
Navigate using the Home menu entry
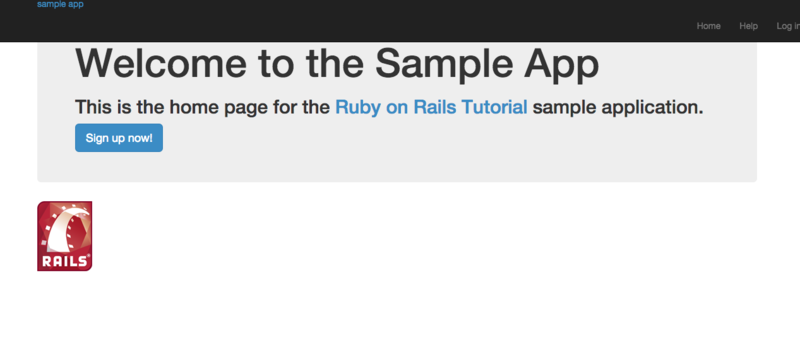coord(709,26)
